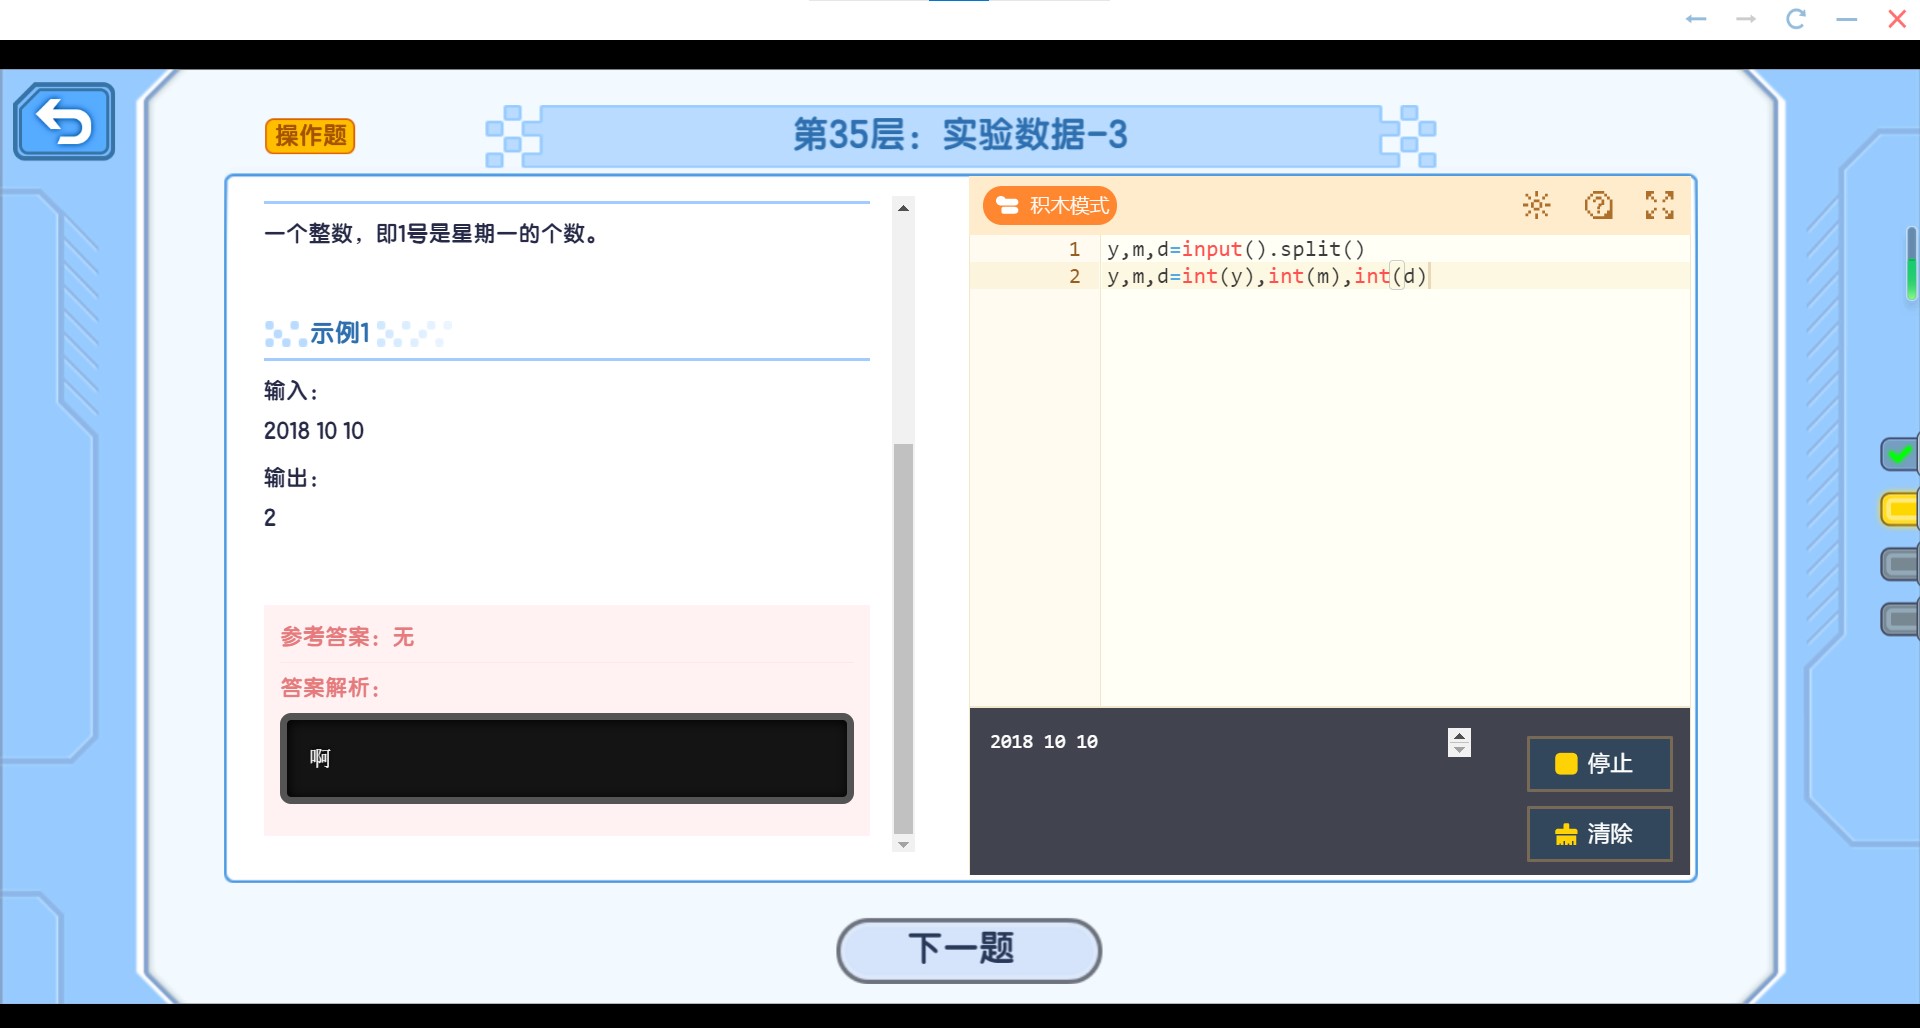Place cursor in code line y,m,d=input().split()

tap(1235, 249)
